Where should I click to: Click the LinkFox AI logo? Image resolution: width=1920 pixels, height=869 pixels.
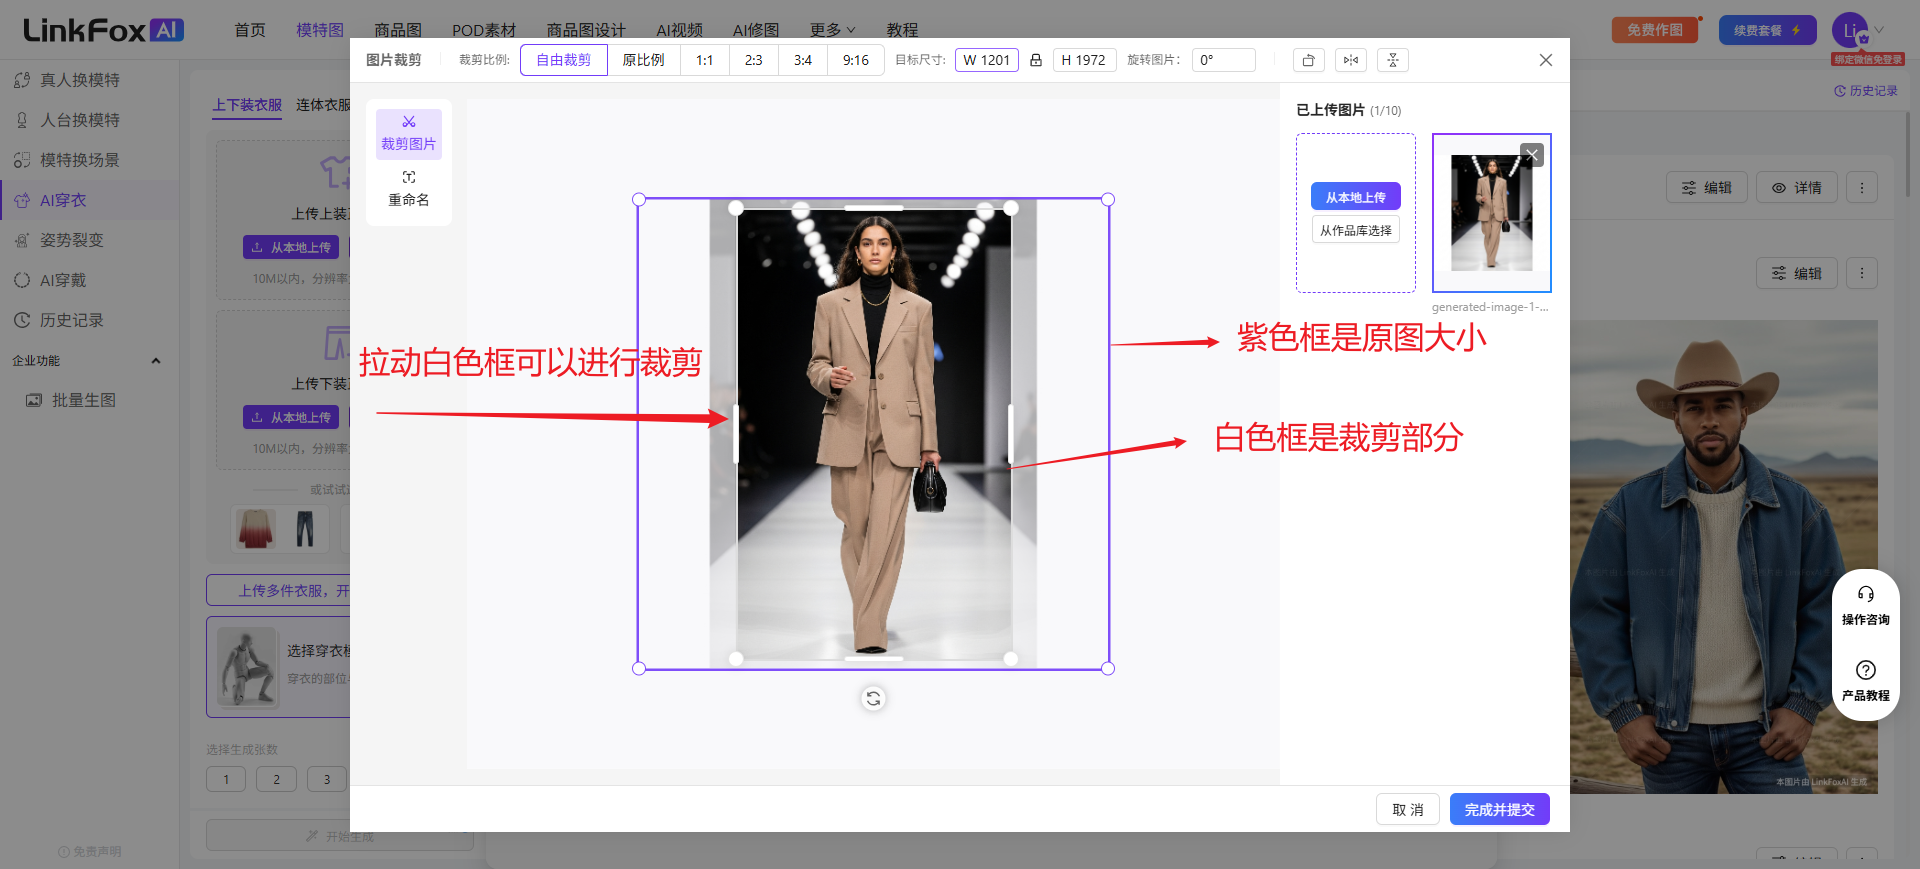point(103,30)
